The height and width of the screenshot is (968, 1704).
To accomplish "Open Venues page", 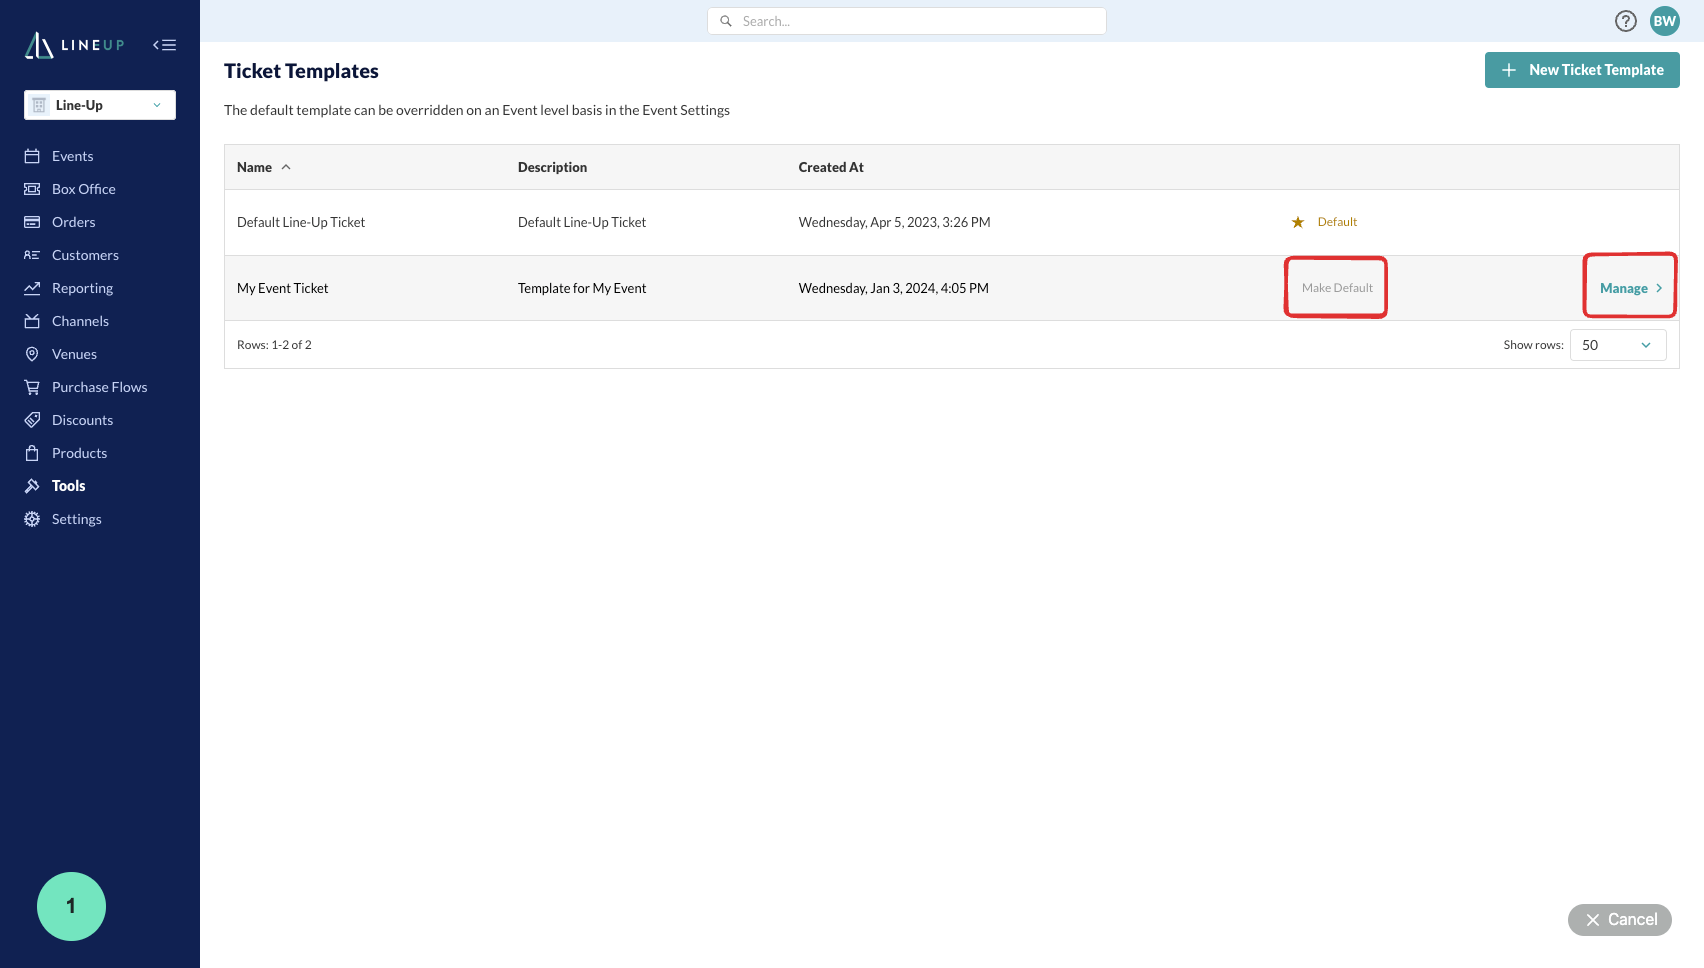I will (x=74, y=354).
